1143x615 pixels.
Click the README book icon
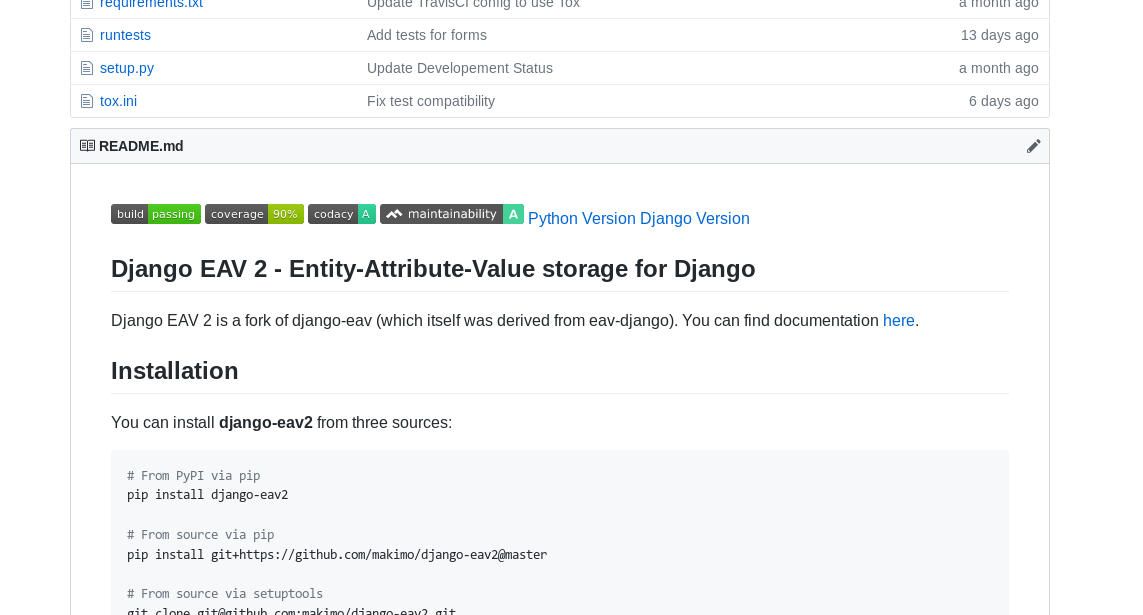click(x=87, y=146)
